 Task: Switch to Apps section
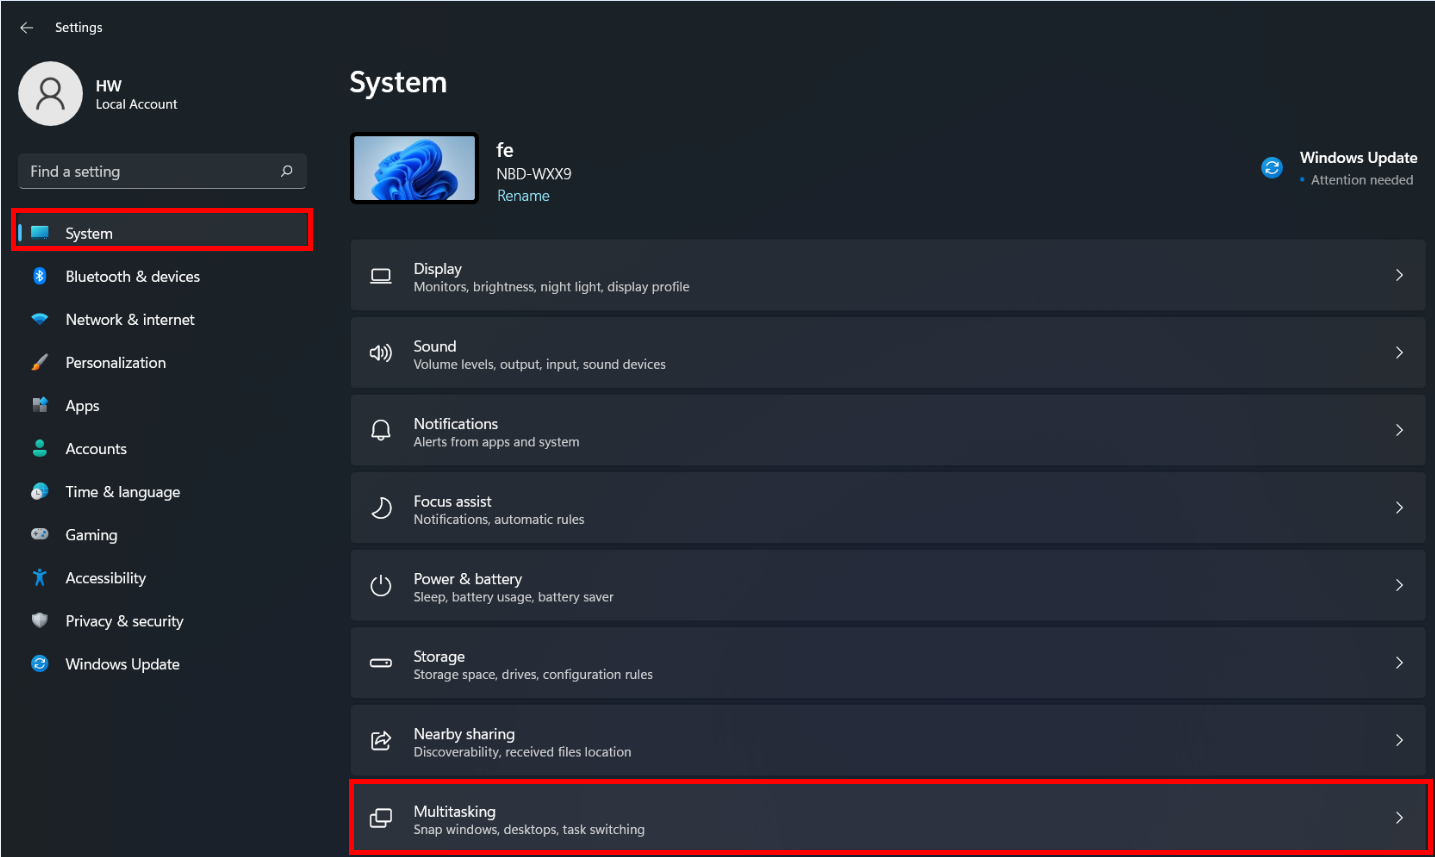[x=162, y=405]
